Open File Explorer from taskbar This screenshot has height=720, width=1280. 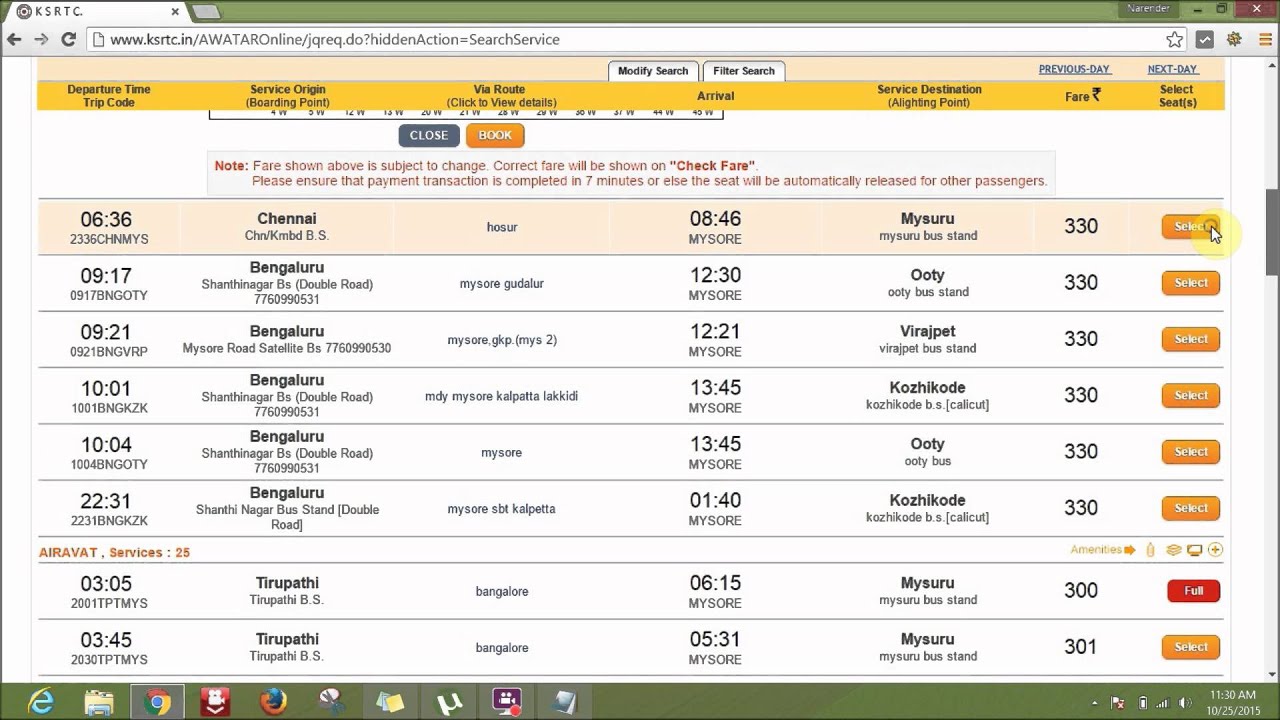tap(99, 702)
